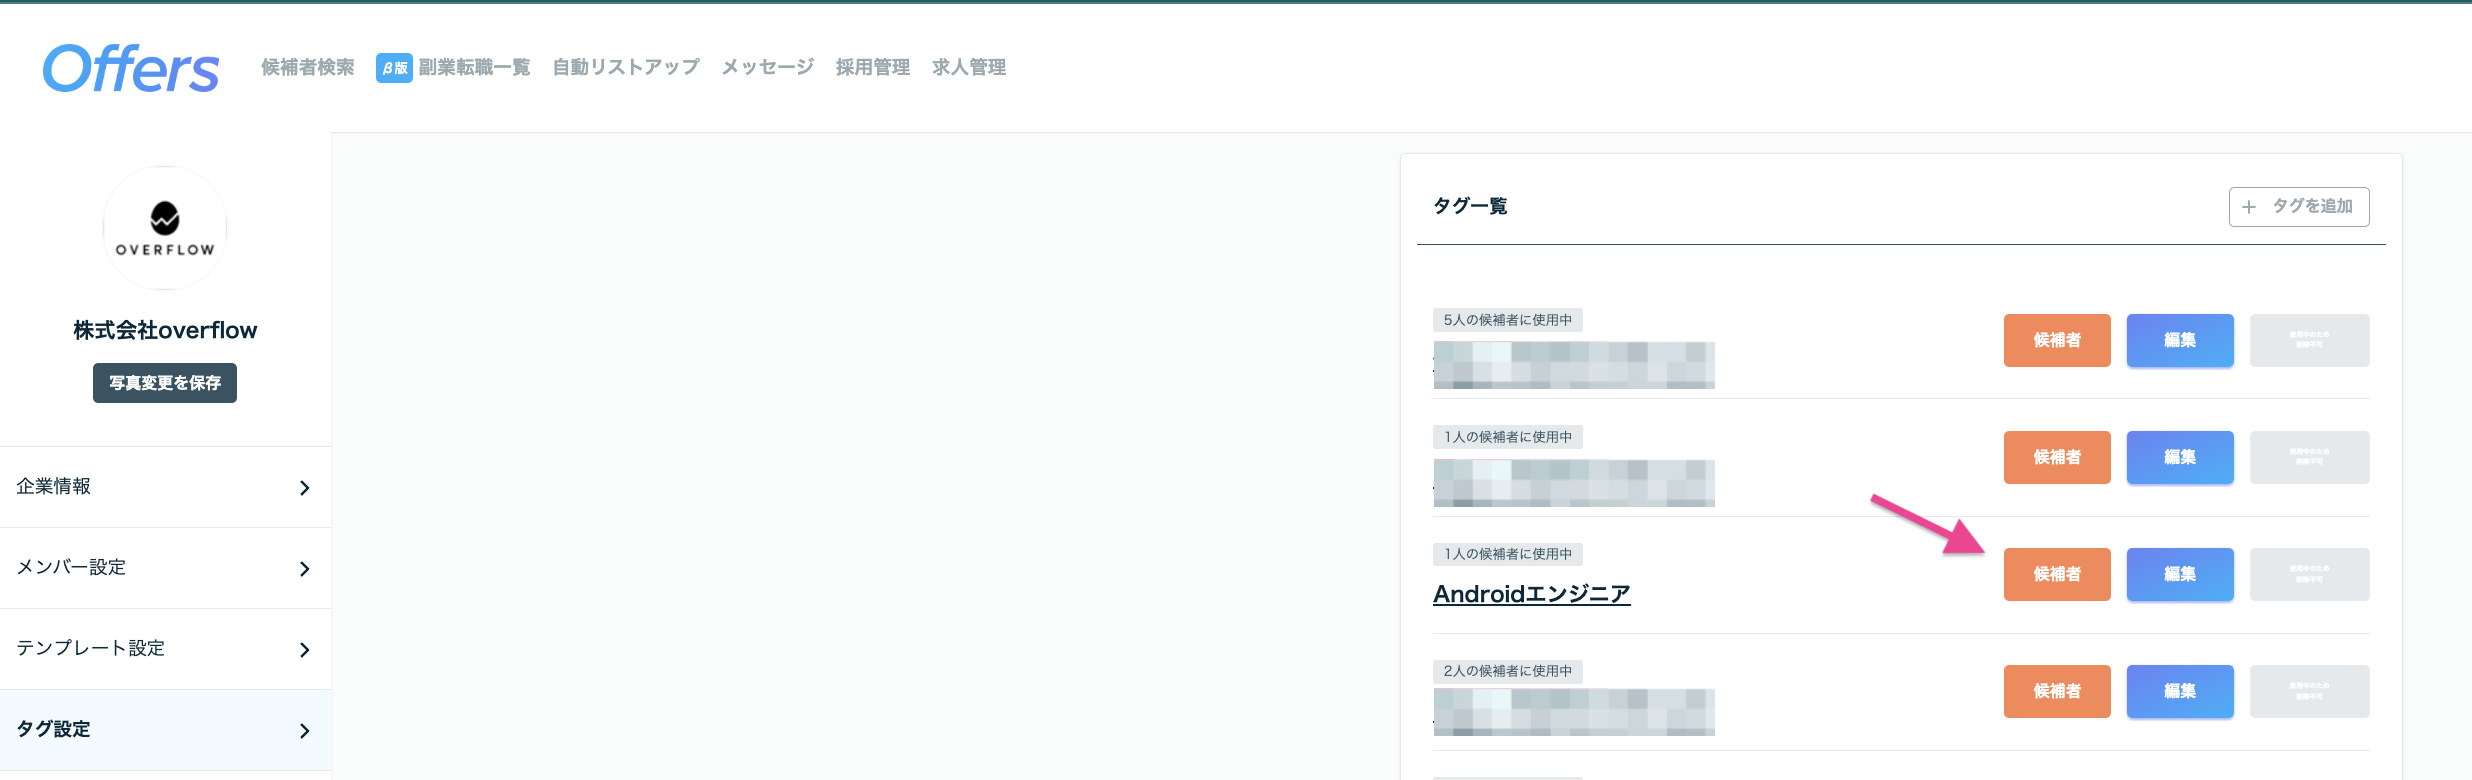This screenshot has height=780, width=2472.
Task: Click disabled 削除不可 button for Androidエンジニア
Action: (x=2310, y=574)
